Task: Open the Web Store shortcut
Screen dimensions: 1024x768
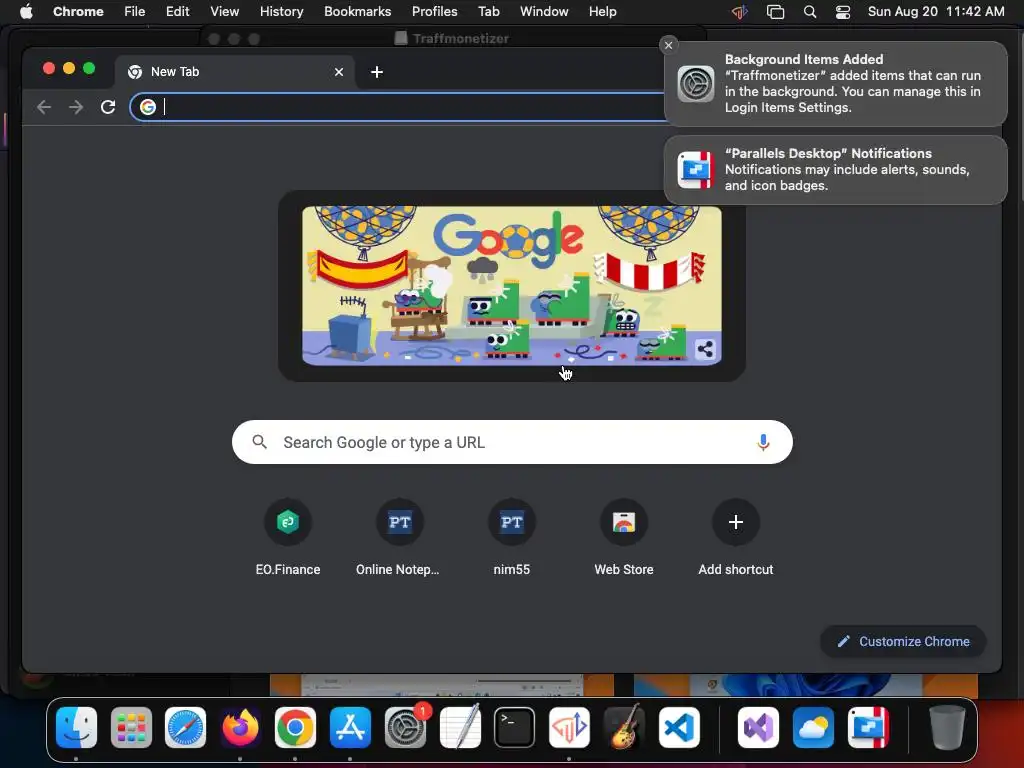Action: 624,538
